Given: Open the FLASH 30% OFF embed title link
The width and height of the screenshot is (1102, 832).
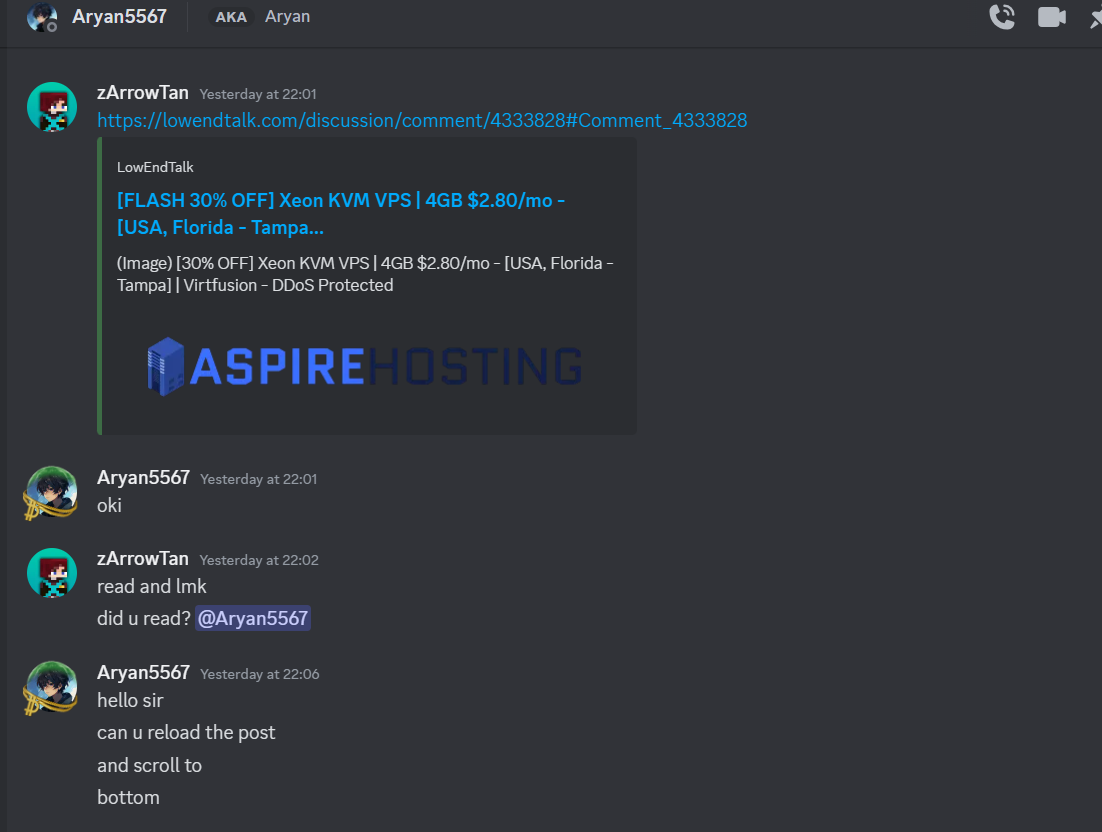Looking at the screenshot, I should click(x=341, y=214).
